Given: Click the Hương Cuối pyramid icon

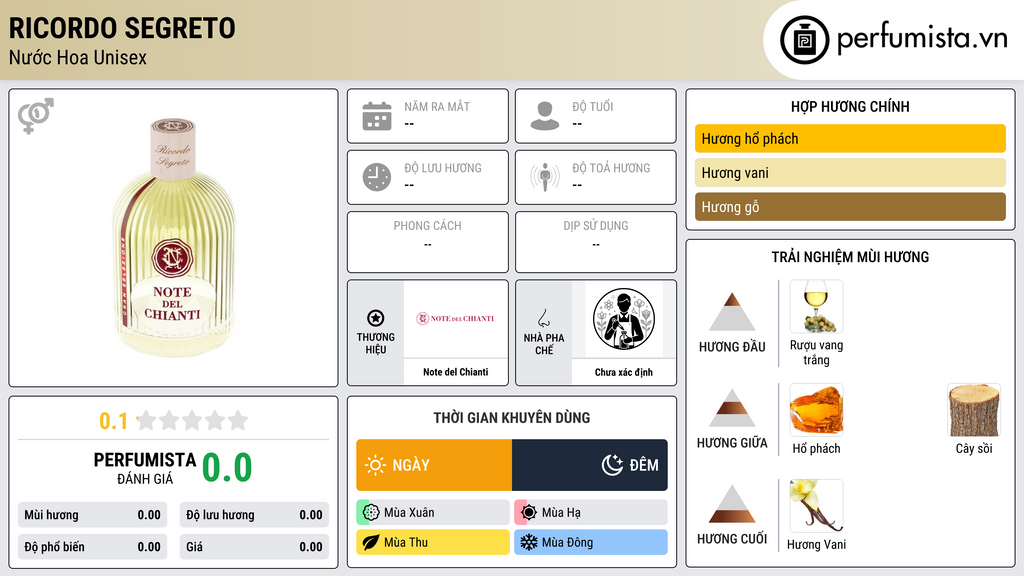Looking at the screenshot, I should (x=732, y=504).
